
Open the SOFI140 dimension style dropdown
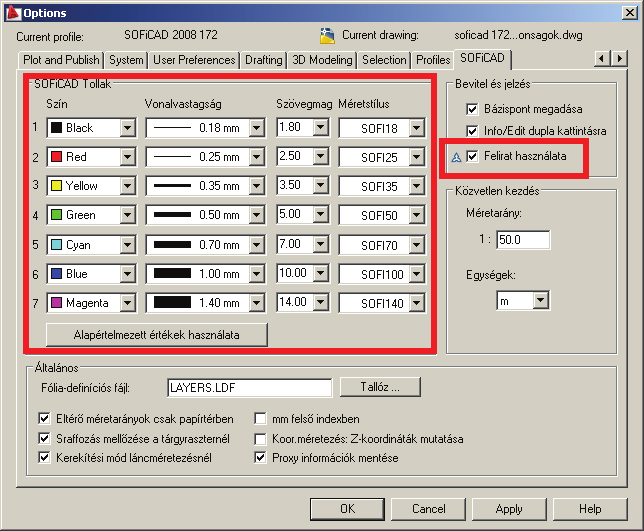click(x=416, y=303)
